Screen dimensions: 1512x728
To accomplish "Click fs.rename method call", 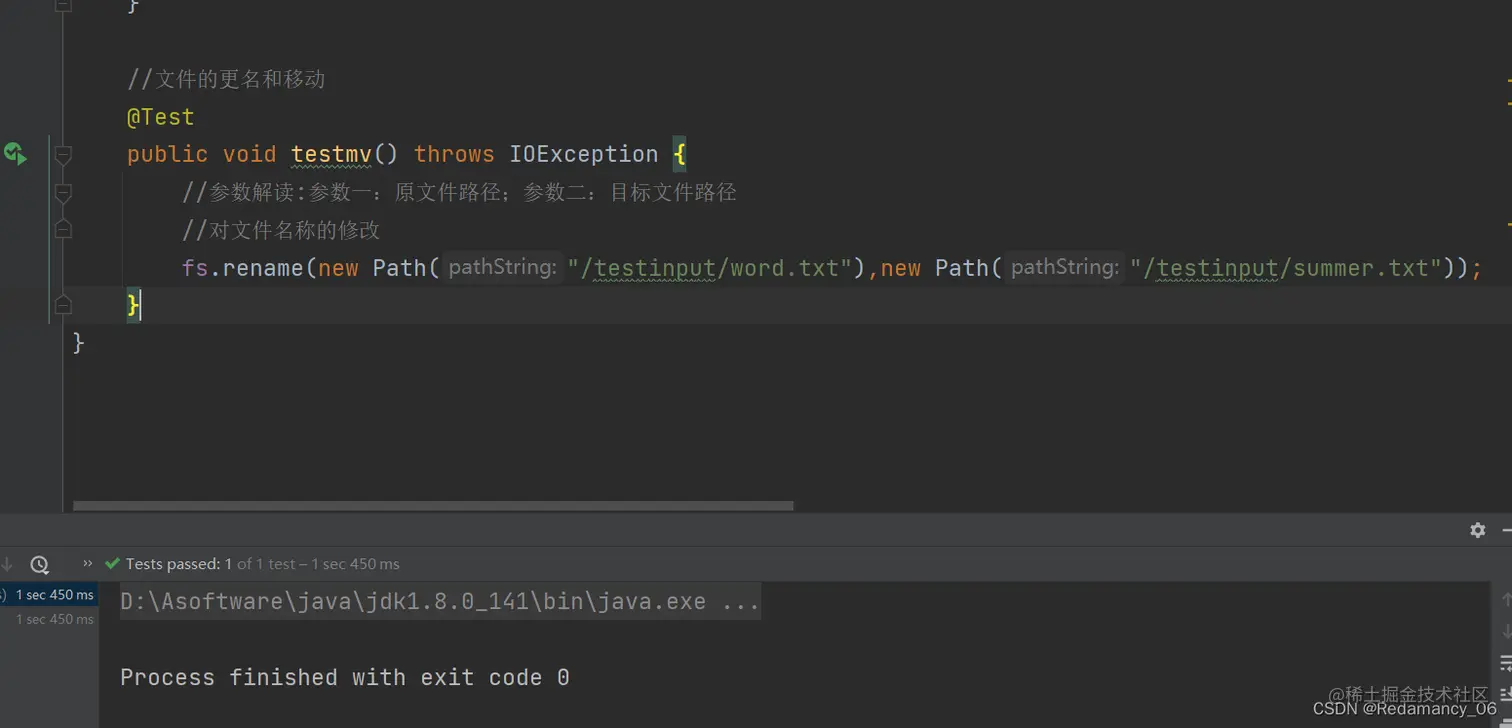I will pyautogui.click(x=242, y=268).
